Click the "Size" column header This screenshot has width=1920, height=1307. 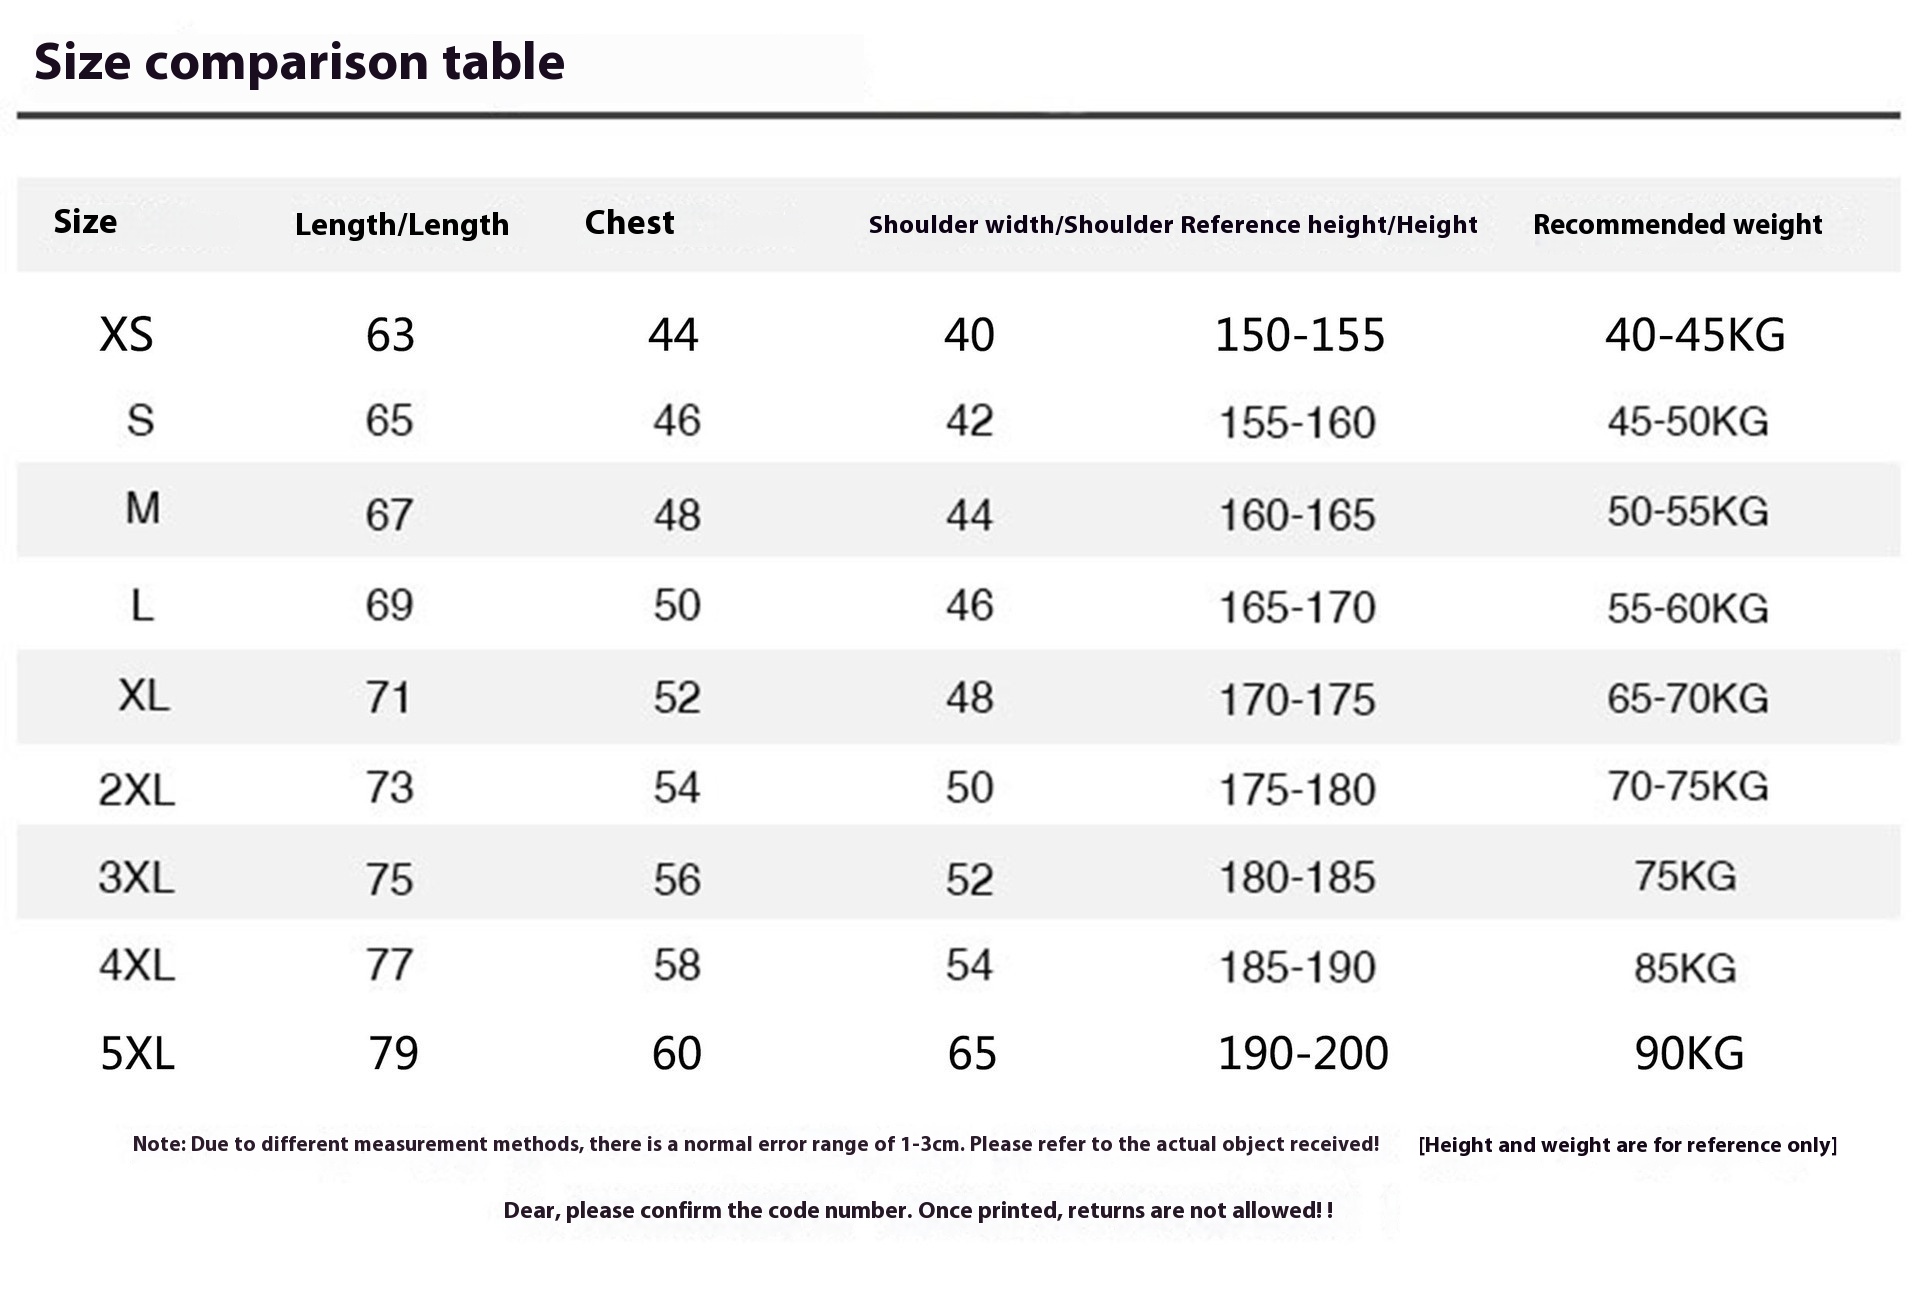85,221
